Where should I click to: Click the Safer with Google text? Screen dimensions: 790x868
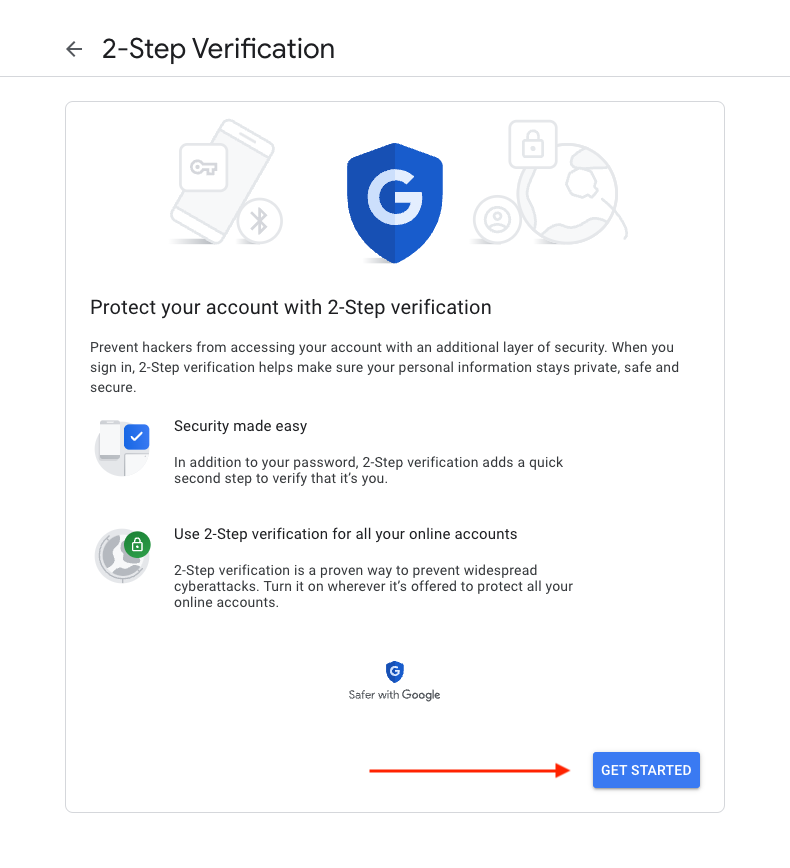point(394,695)
